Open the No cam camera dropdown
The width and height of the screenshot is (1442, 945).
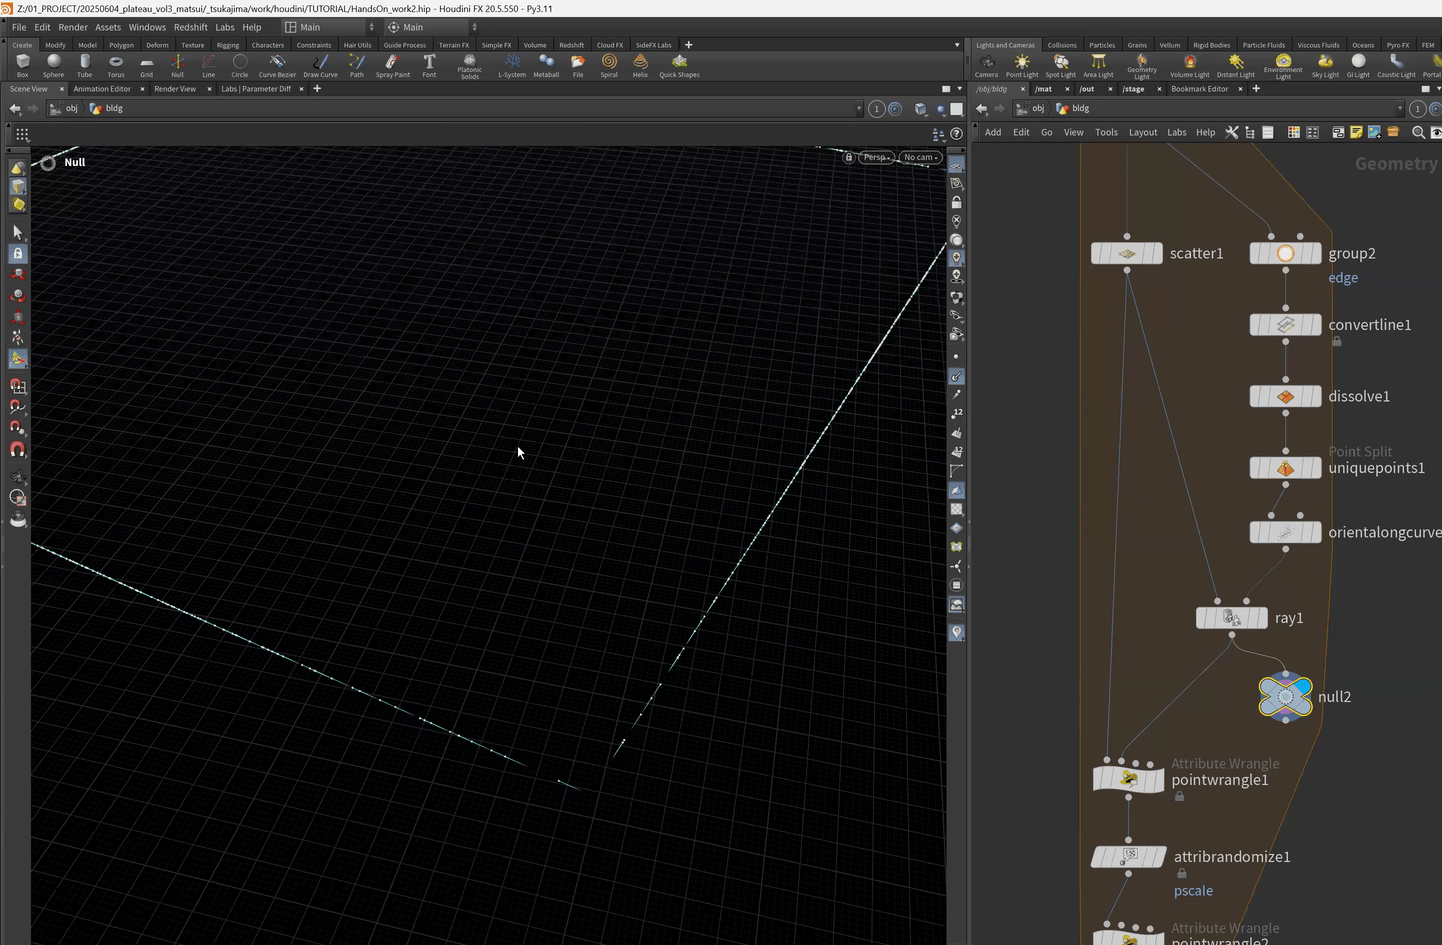click(921, 157)
